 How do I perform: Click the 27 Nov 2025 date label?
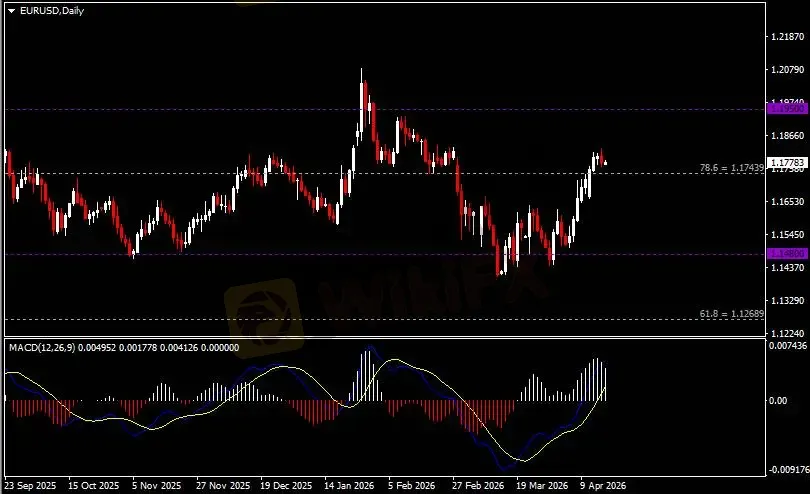tap(223, 486)
